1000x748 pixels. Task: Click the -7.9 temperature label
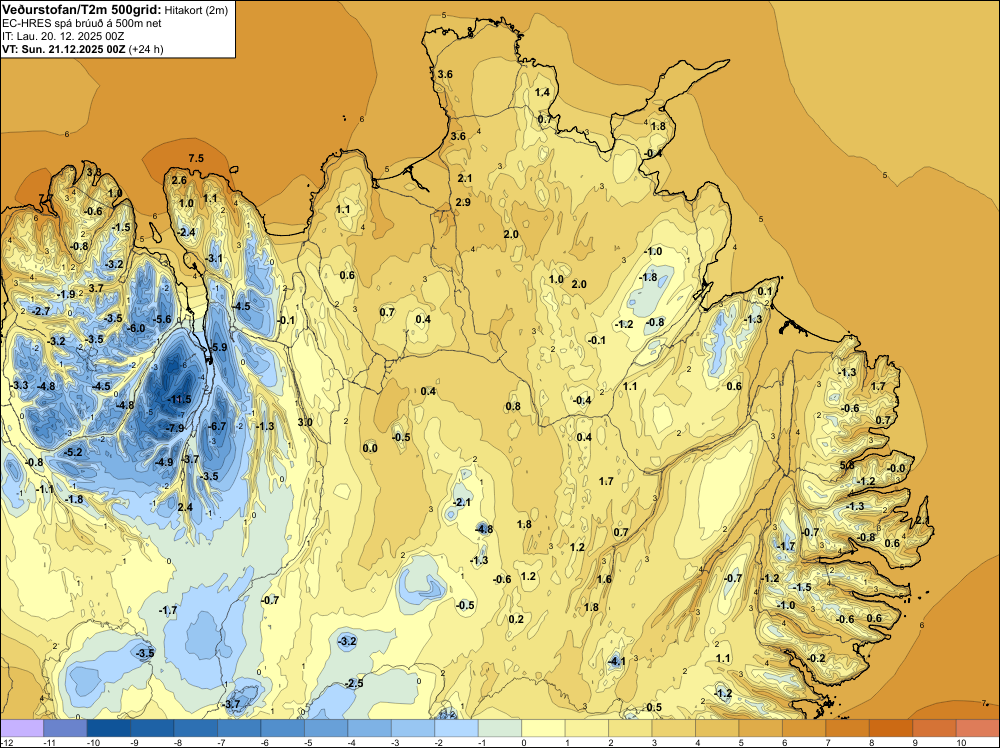click(x=175, y=428)
